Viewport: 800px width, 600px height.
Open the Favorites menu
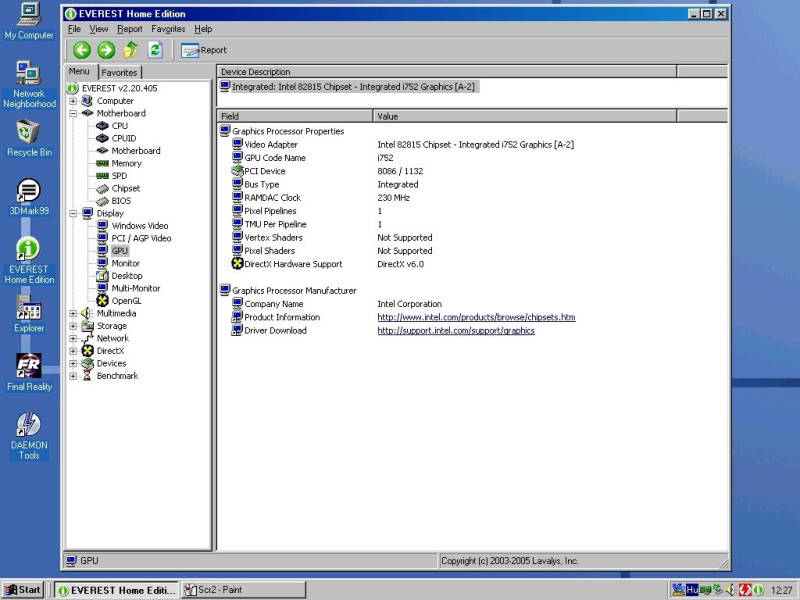[x=168, y=29]
